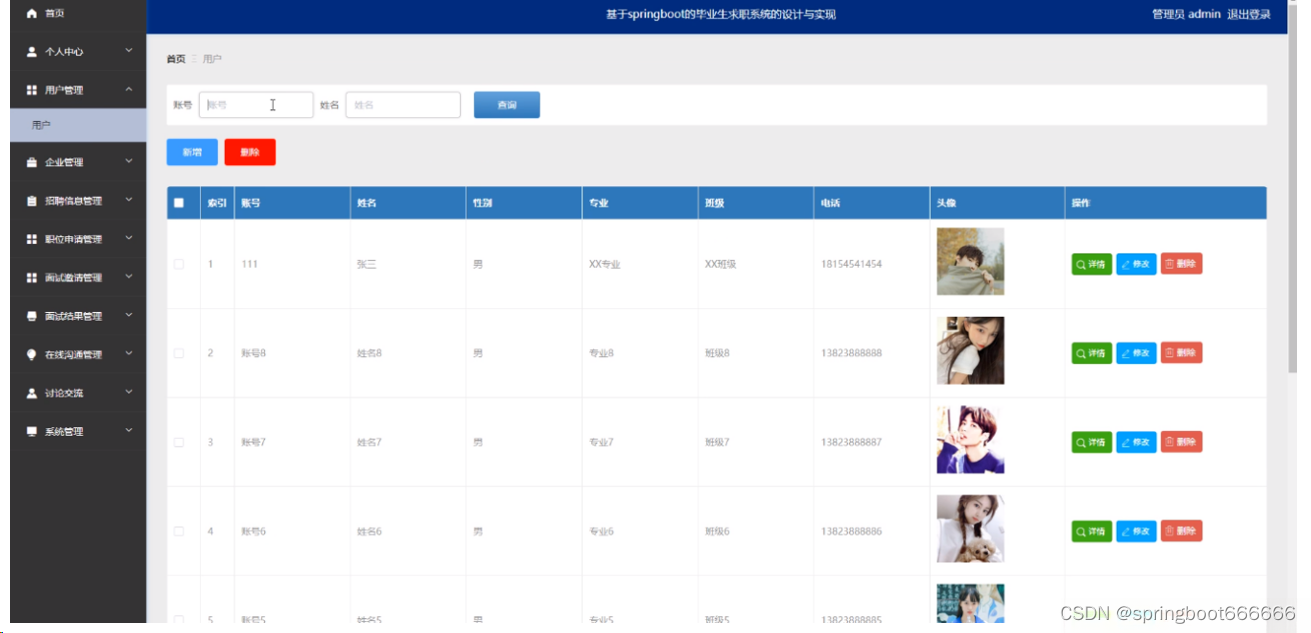Click the grid icon for 用户管理
The height and width of the screenshot is (633, 1311).
point(31,90)
